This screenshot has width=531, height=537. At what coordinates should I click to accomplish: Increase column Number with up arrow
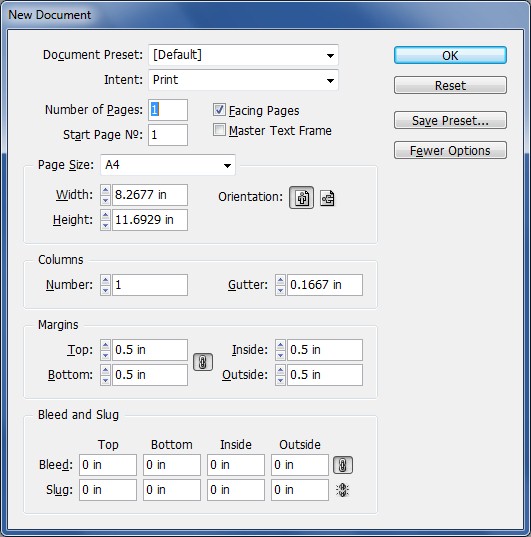(106, 280)
